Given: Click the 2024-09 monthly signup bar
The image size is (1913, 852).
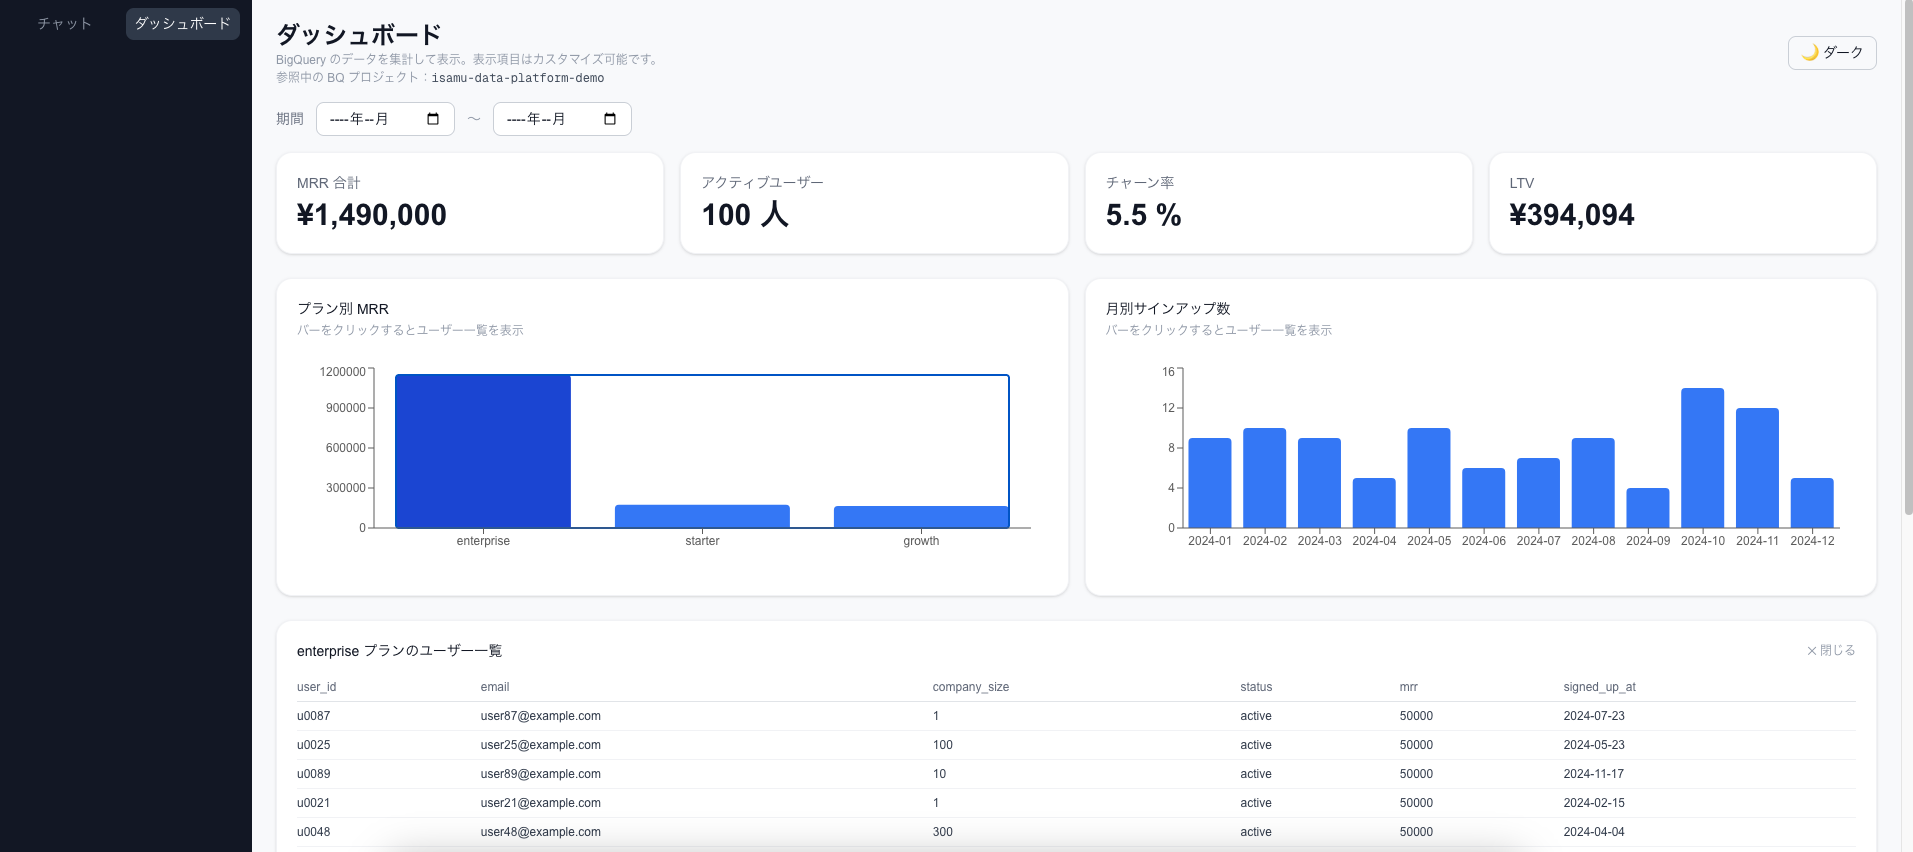Looking at the screenshot, I should point(1647,508).
